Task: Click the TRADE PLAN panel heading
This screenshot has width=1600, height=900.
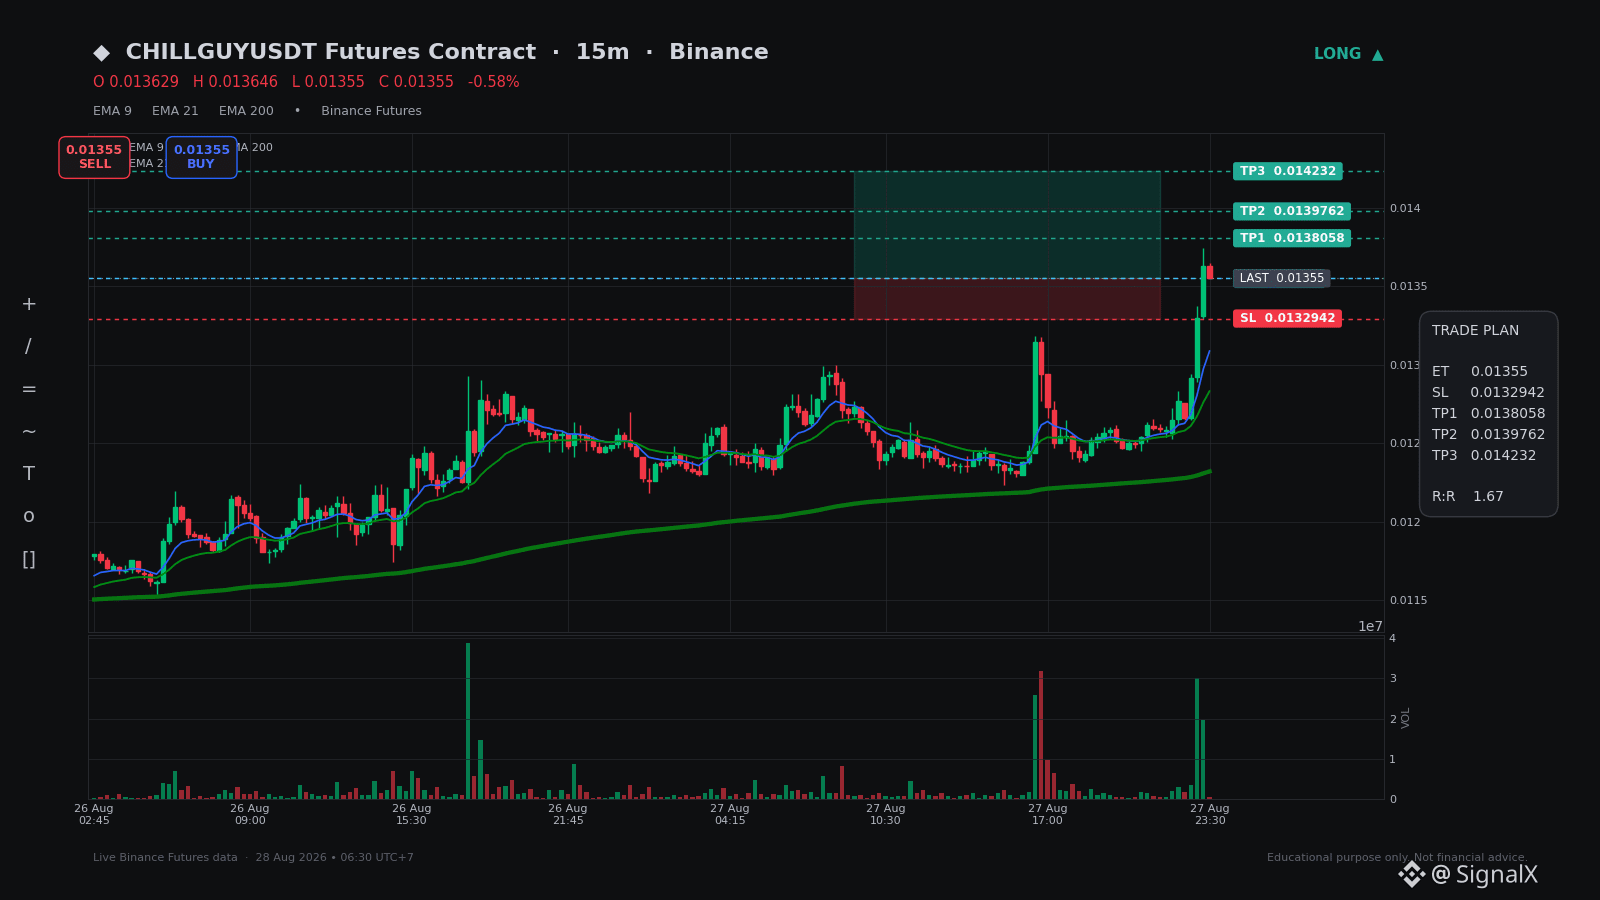Action: (1475, 331)
